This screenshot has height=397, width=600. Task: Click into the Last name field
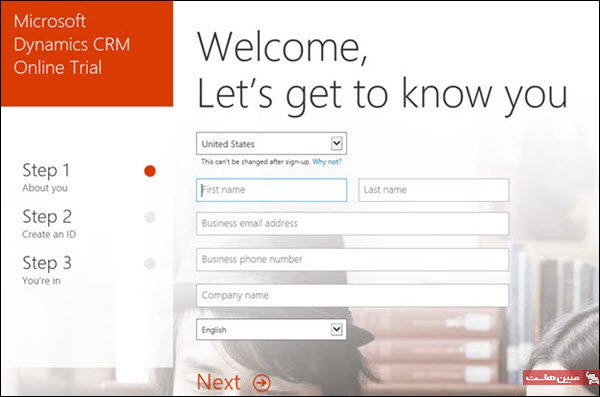point(434,190)
